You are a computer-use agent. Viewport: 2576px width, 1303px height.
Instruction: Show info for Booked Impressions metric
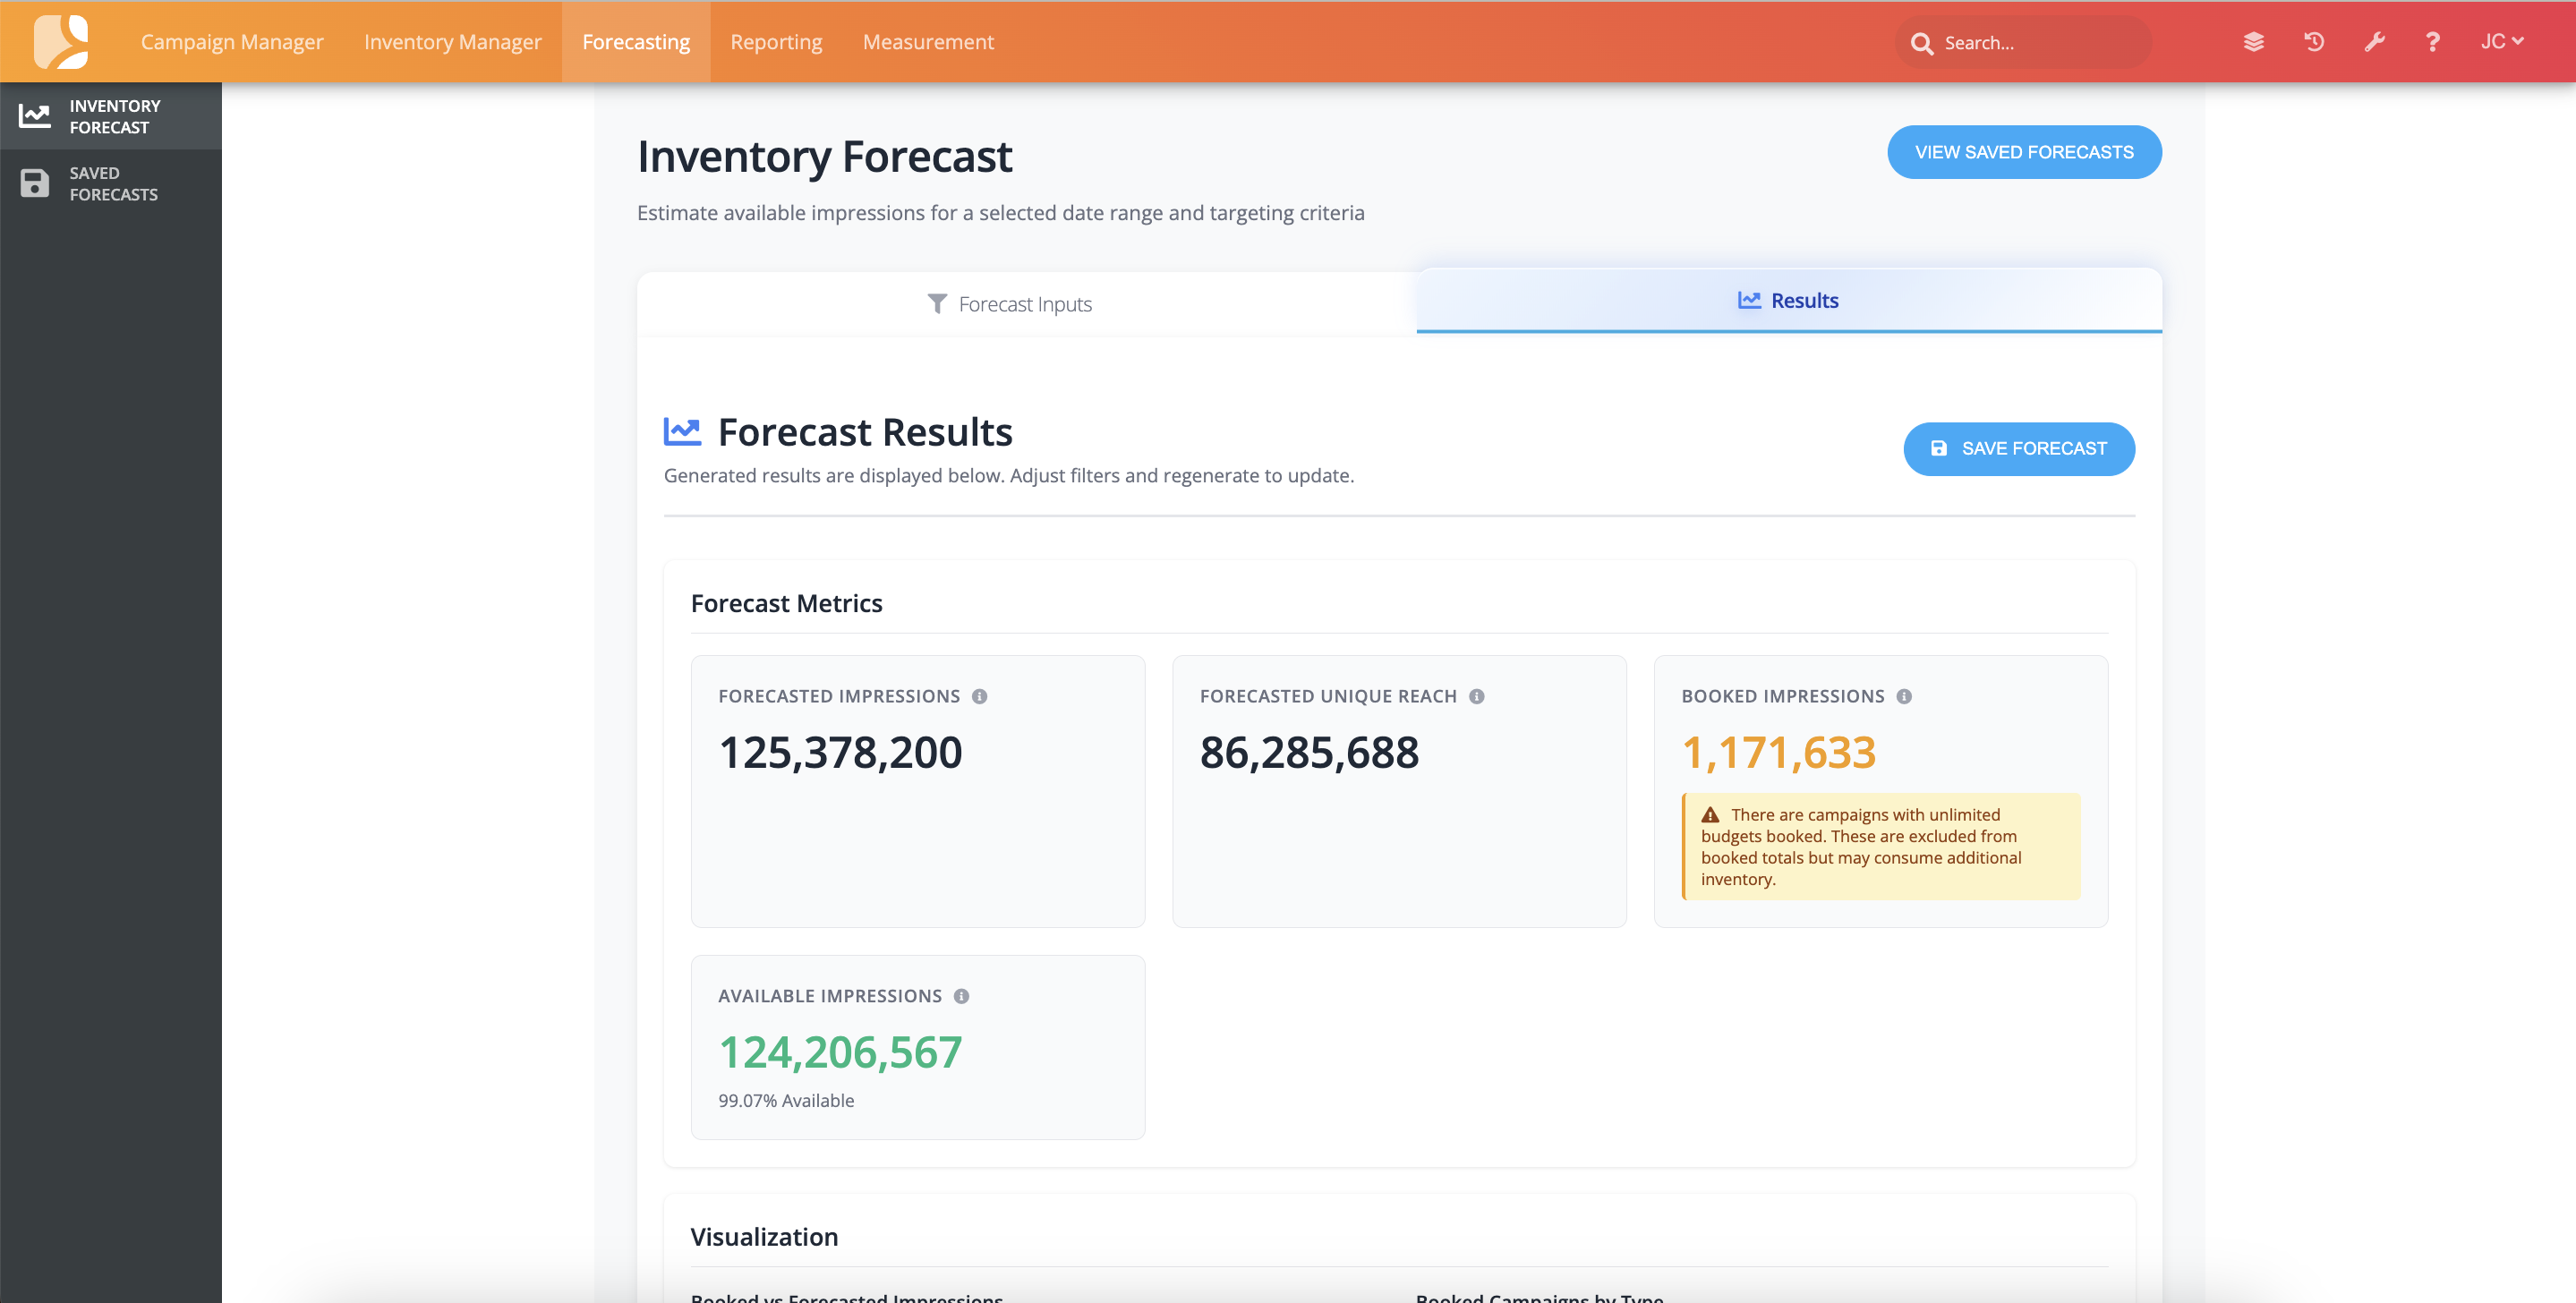(1904, 696)
